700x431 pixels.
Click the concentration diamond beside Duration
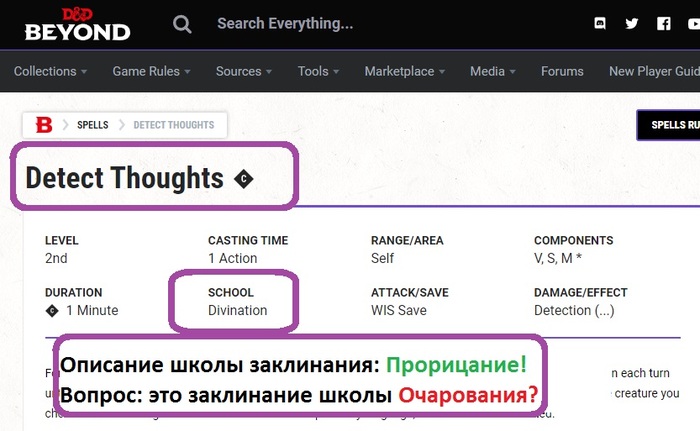(52, 311)
